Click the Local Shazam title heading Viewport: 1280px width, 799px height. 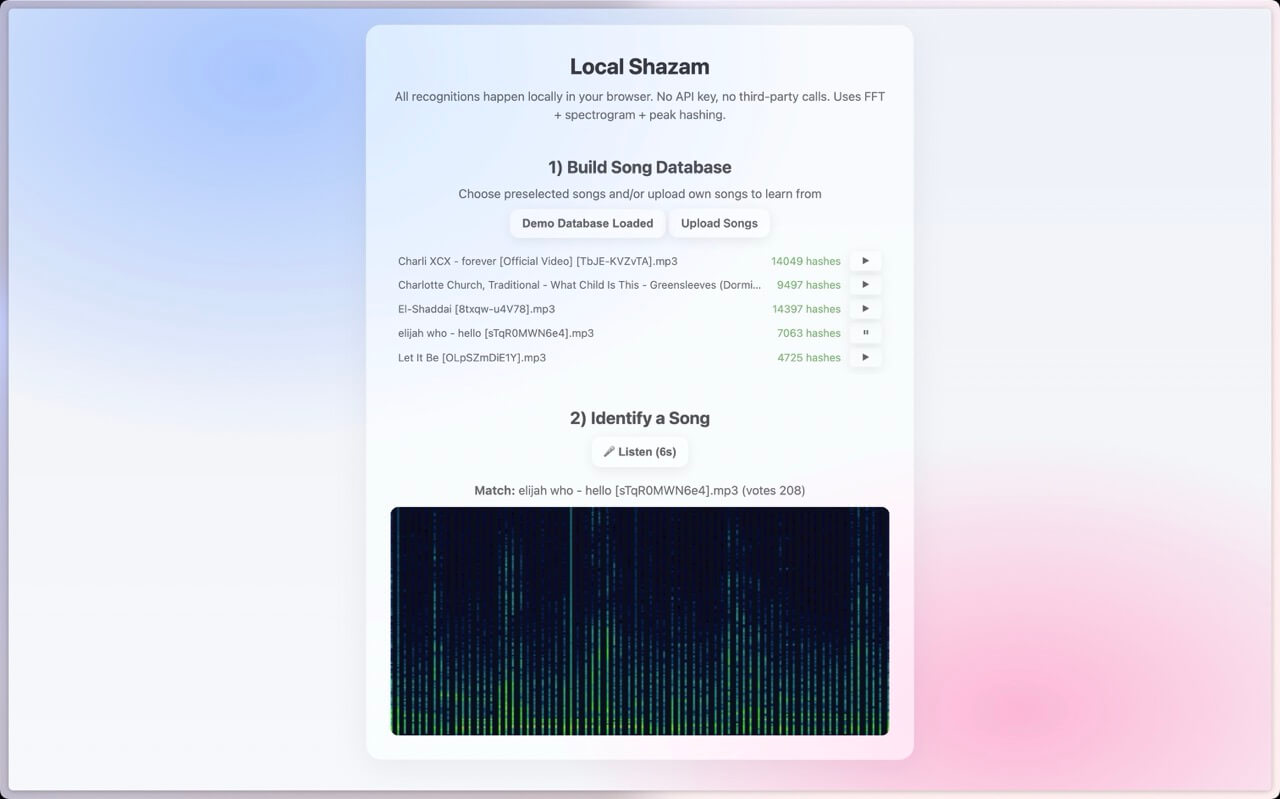(x=640, y=67)
